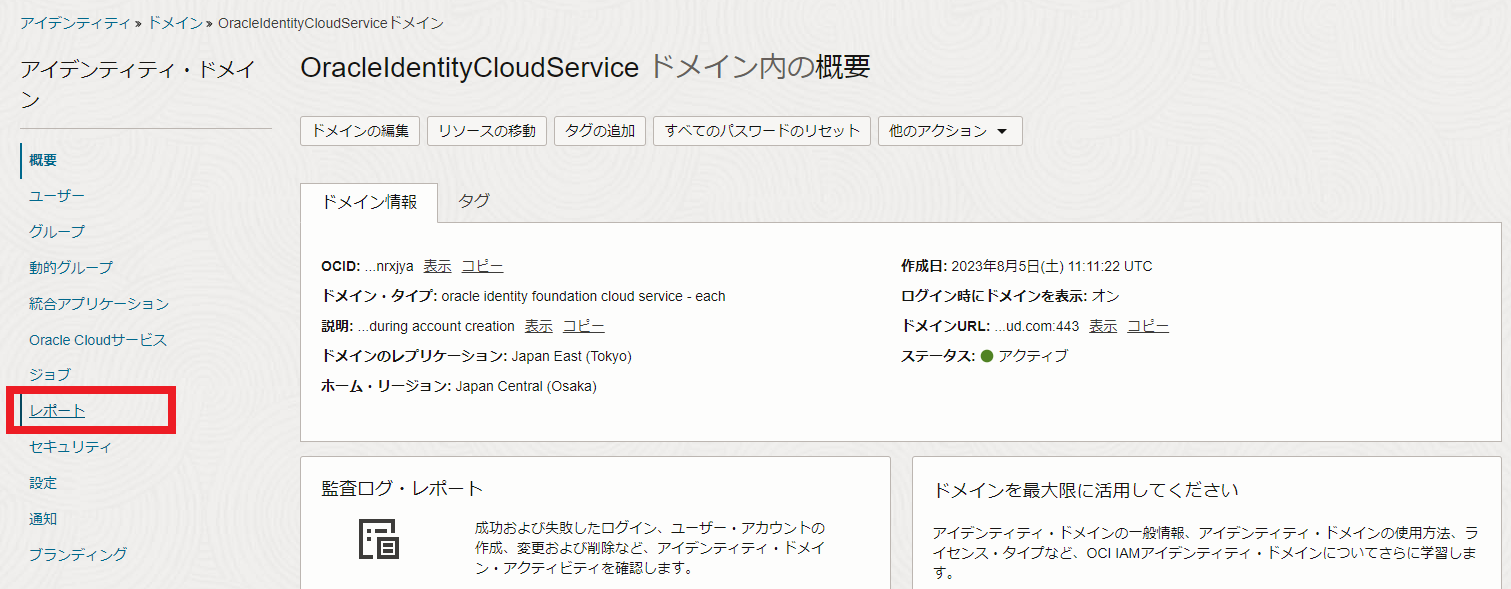Open 動的グループ in the sidebar
This screenshot has height=589, width=1511.
(71, 268)
